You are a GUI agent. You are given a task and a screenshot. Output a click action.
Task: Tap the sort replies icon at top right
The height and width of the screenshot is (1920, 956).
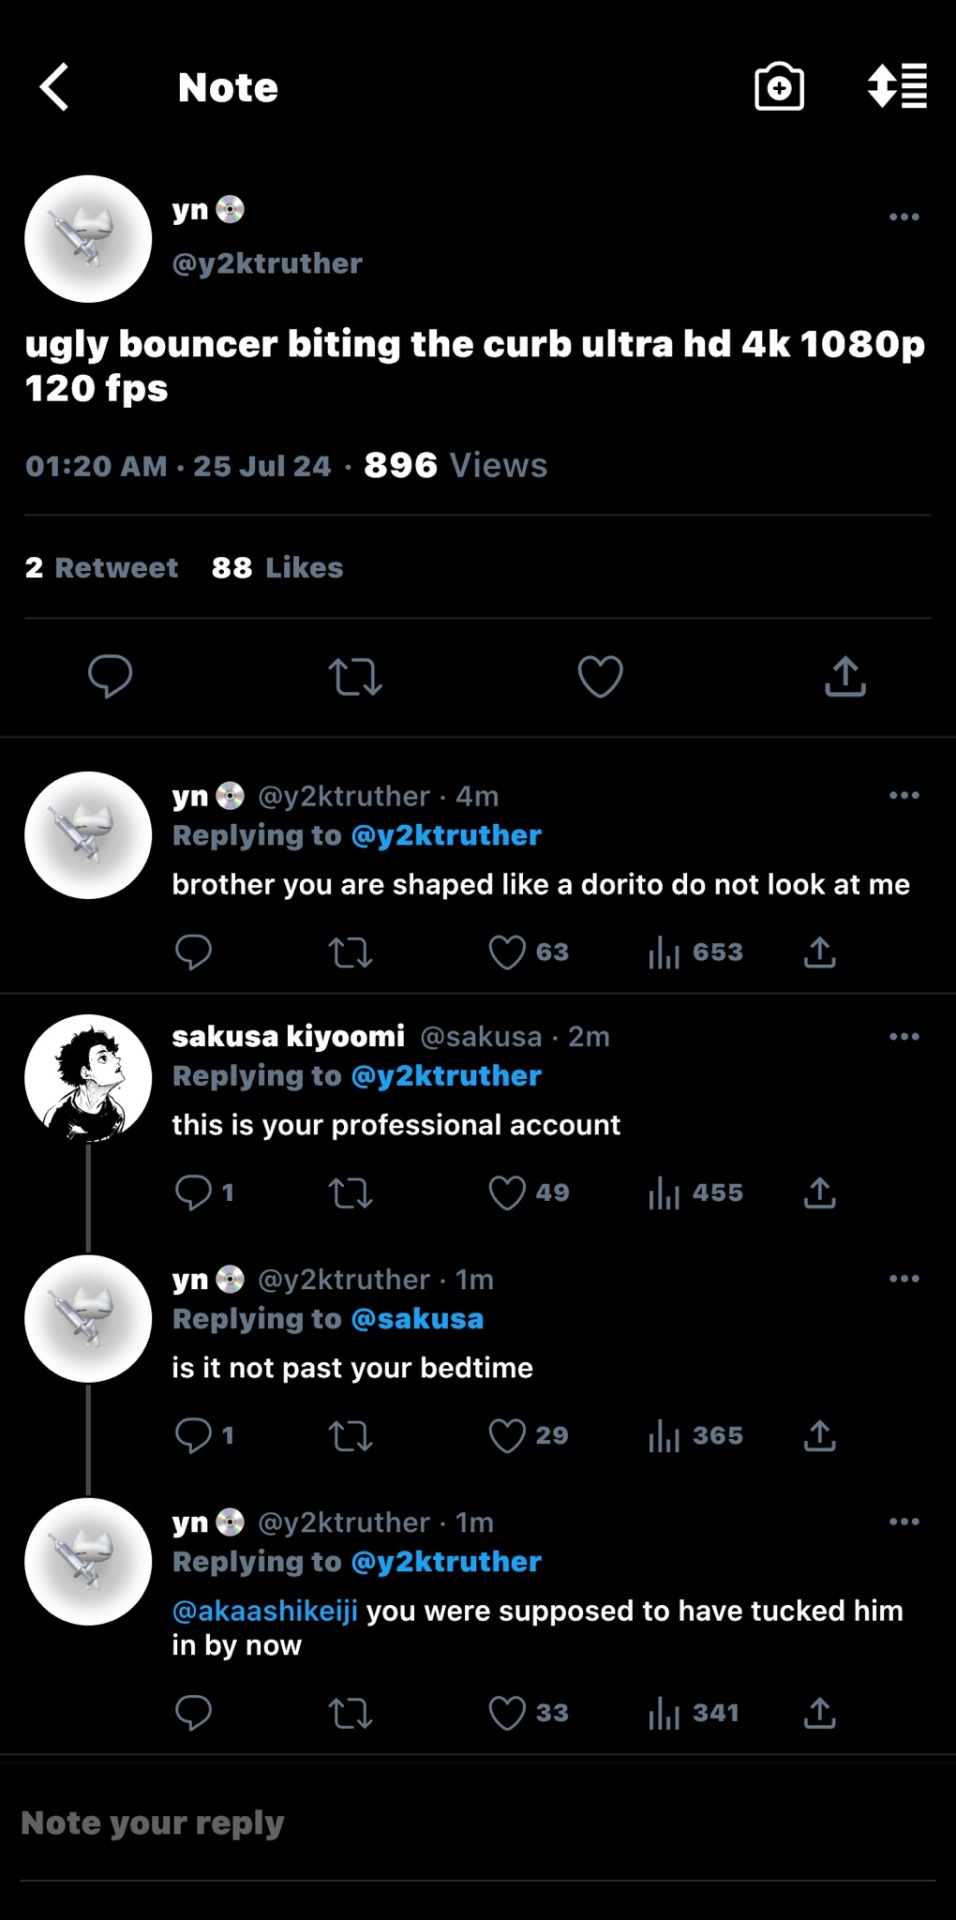tap(897, 87)
